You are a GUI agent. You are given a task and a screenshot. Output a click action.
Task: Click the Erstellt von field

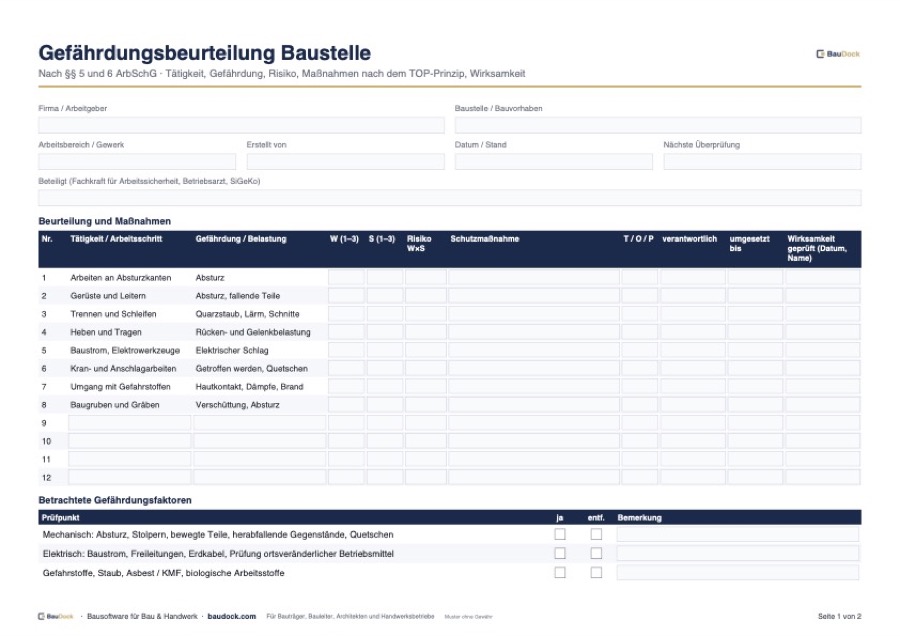[x=346, y=161]
